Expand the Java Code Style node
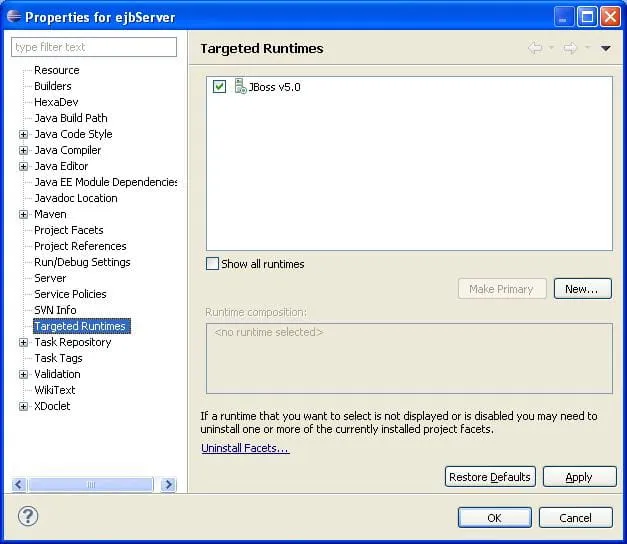Image resolution: width=627 pixels, height=544 pixels. click(x=23, y=134)
